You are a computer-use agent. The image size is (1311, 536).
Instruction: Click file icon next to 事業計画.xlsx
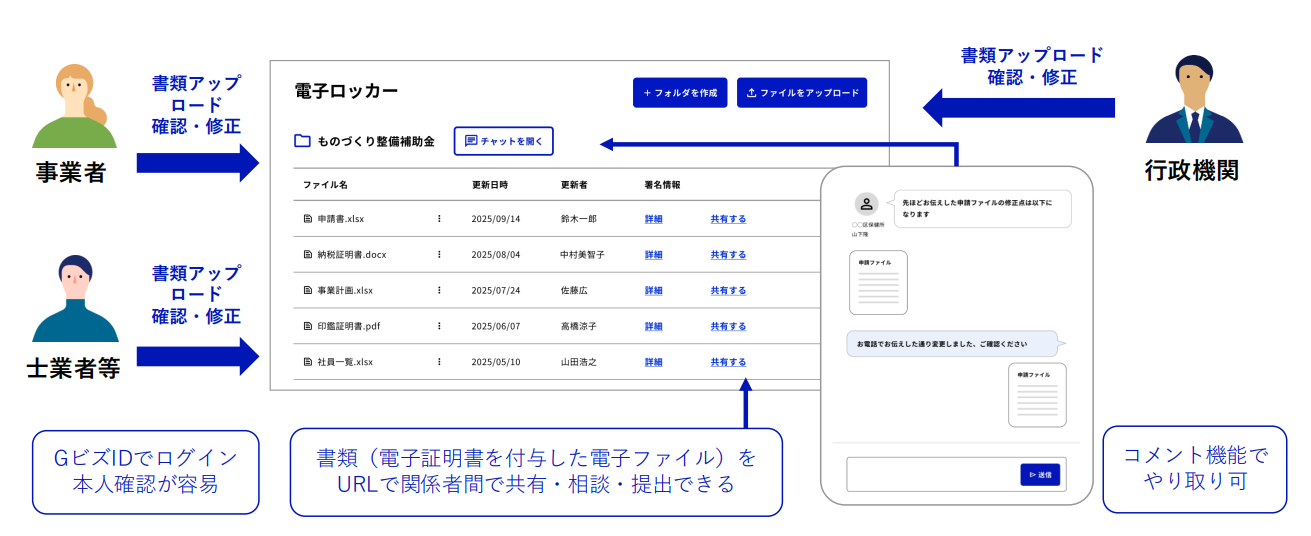pos(308,290)
